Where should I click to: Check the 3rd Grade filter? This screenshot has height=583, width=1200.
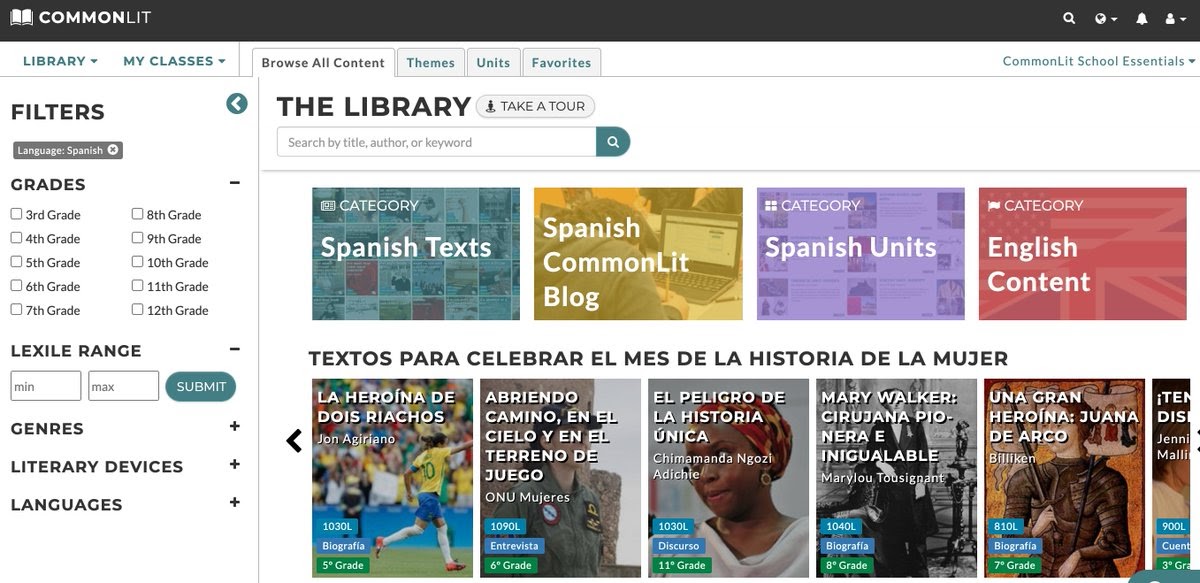click(x=16, y=214)
